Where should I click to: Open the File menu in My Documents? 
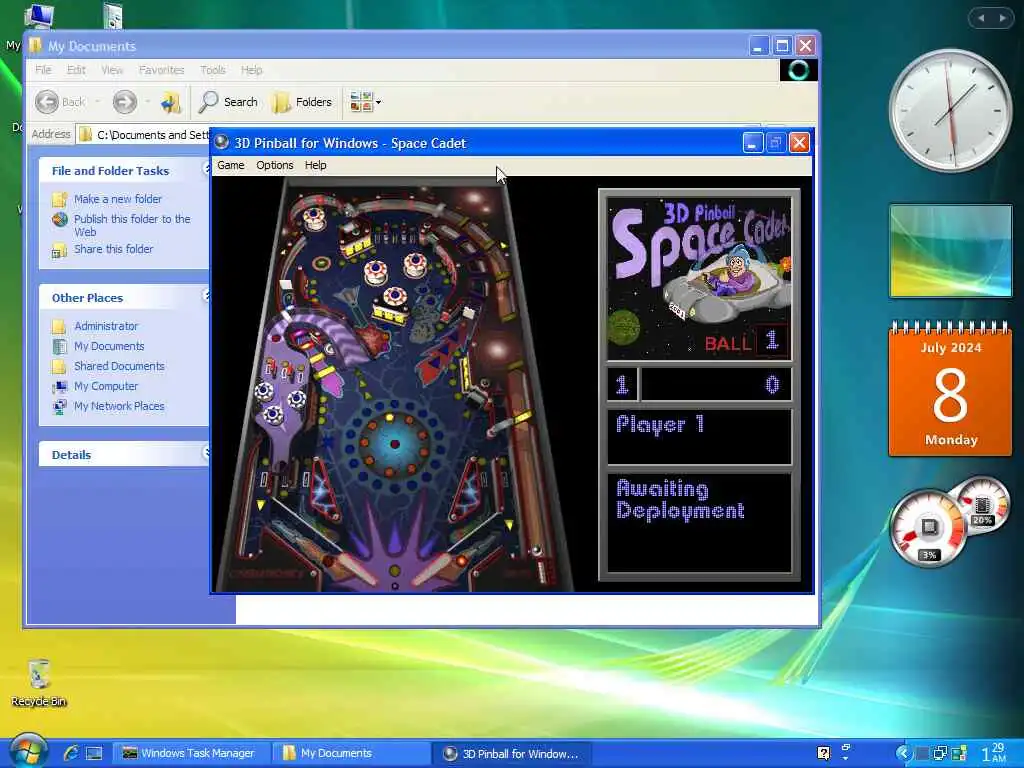(43, 70)
